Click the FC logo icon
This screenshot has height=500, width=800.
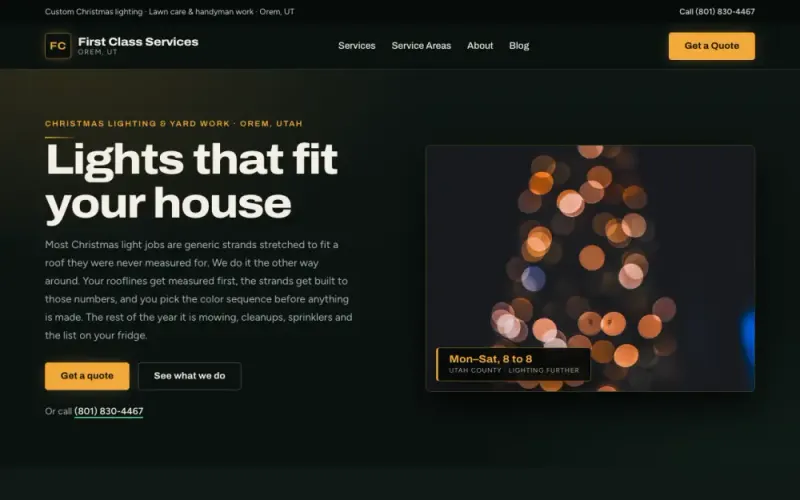(x=58, y=46)
